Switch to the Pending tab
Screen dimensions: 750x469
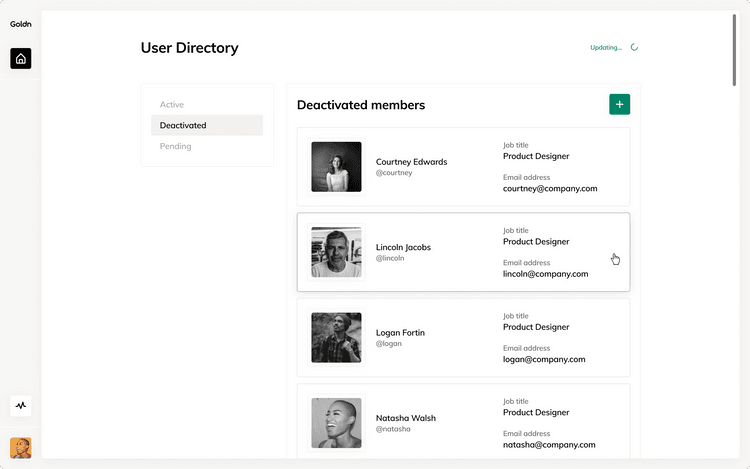tap(176, 146)
